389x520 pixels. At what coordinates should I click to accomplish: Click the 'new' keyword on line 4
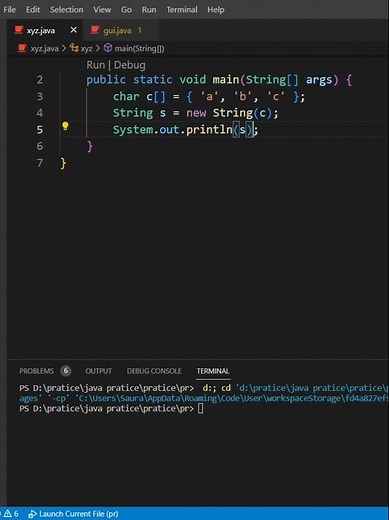pos(196,113)
